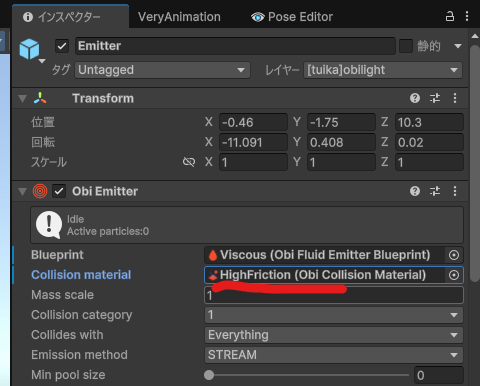The image size is (480, 386).
Task: Toggle the scale constrain proportions link
Action: point(189,162)
